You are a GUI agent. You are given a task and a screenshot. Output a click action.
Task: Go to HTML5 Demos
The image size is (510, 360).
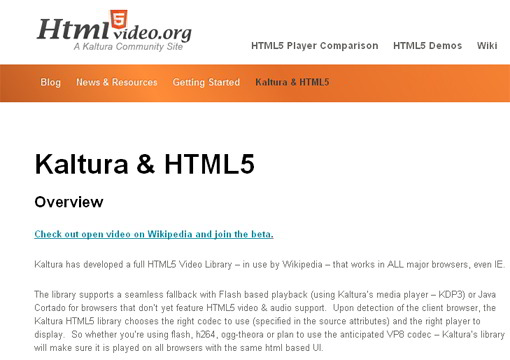pos(427,46)
